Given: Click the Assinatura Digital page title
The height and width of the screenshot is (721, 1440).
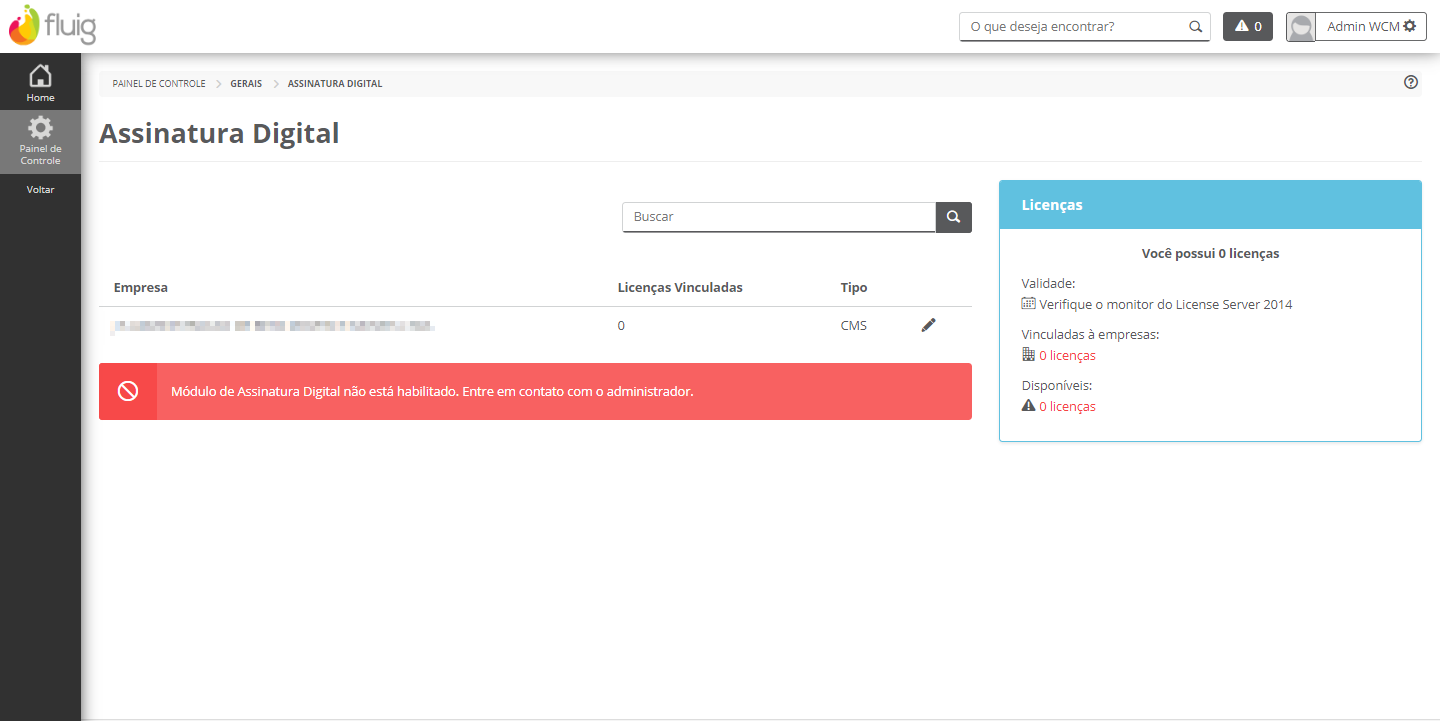Looking at the screenshot, I should coord(219,133).
